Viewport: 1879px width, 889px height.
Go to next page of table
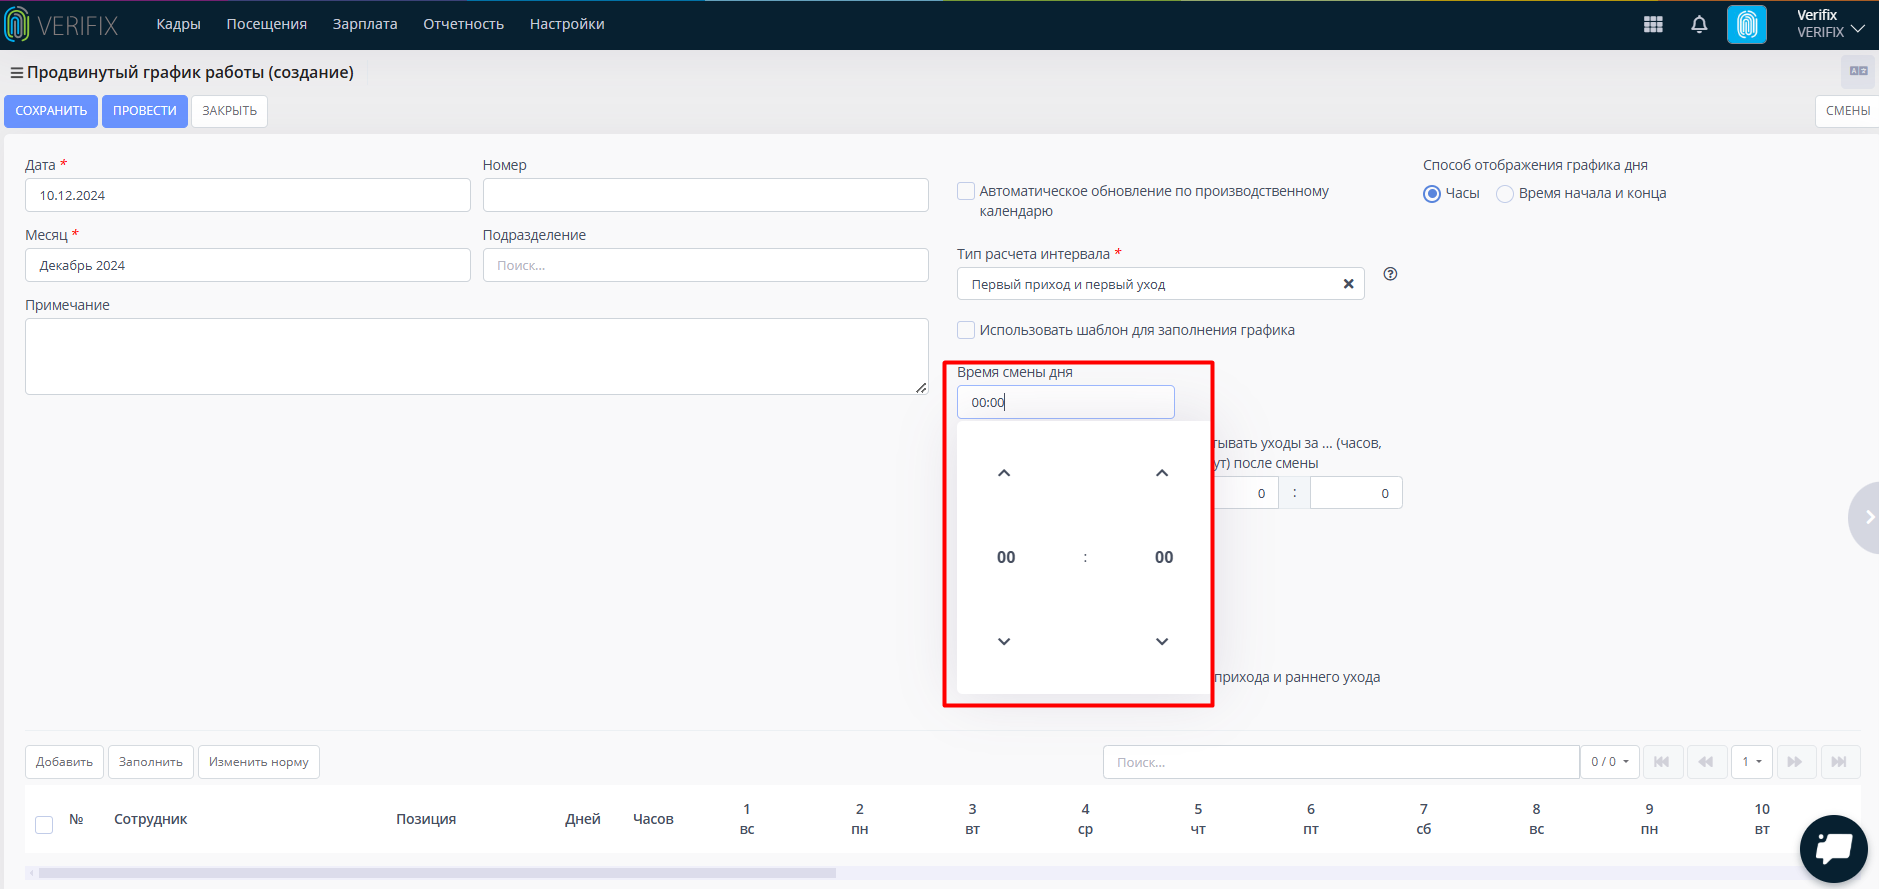pos(1795,762)
